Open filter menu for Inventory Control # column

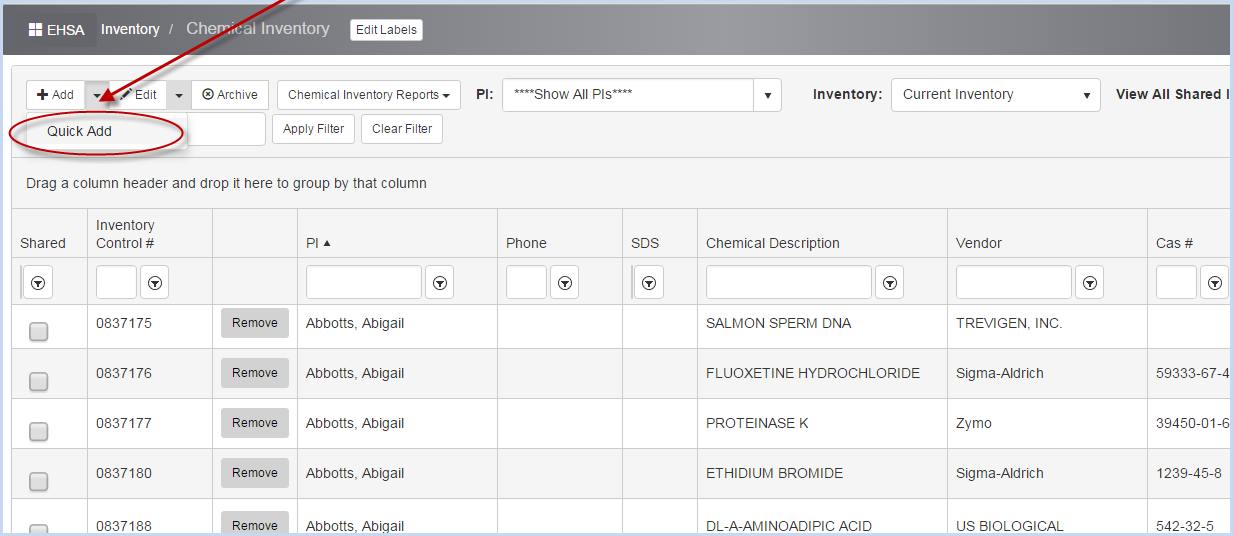(155, 284)
